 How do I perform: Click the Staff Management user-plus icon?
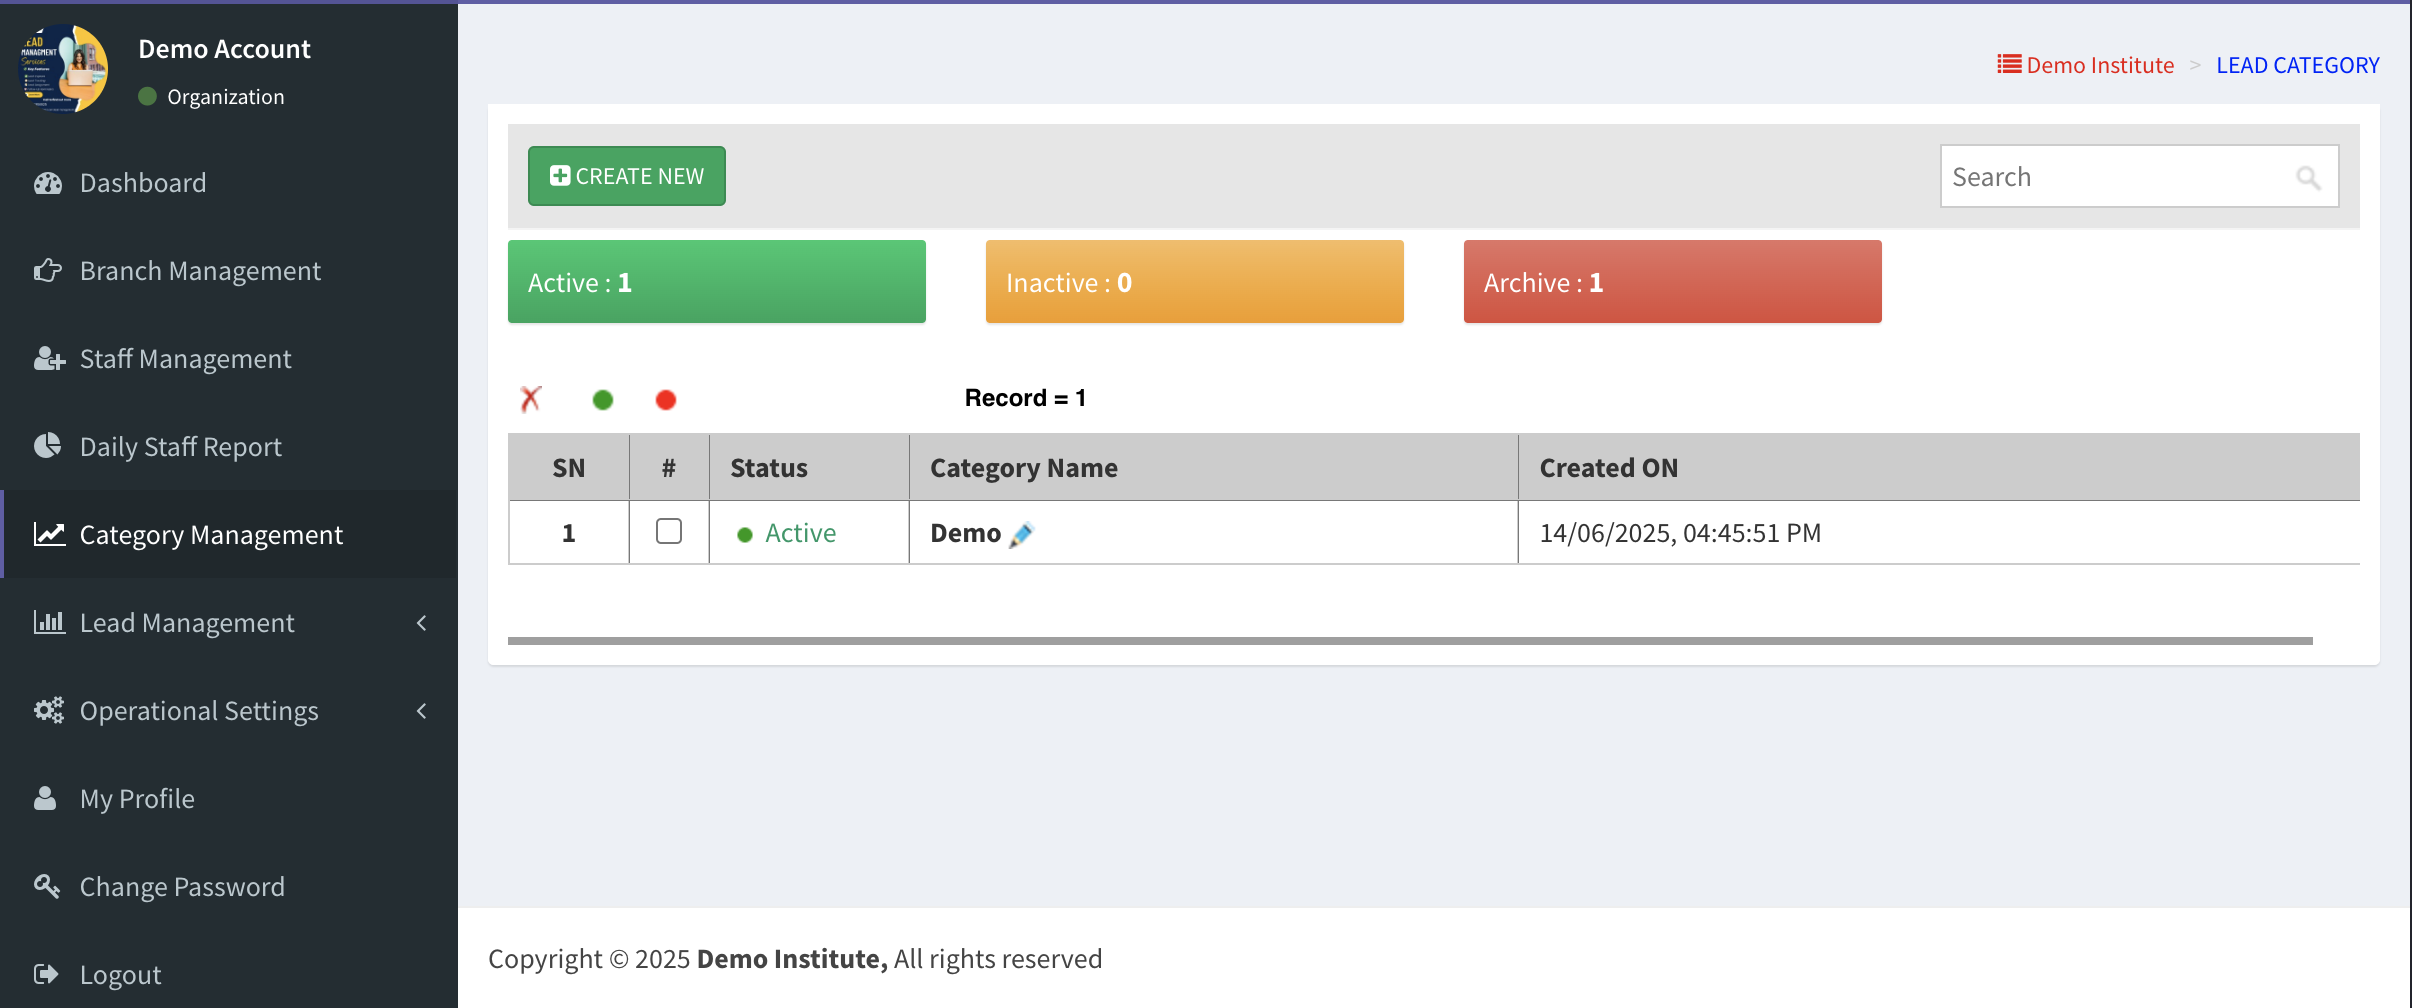click(x=48, y=359)
